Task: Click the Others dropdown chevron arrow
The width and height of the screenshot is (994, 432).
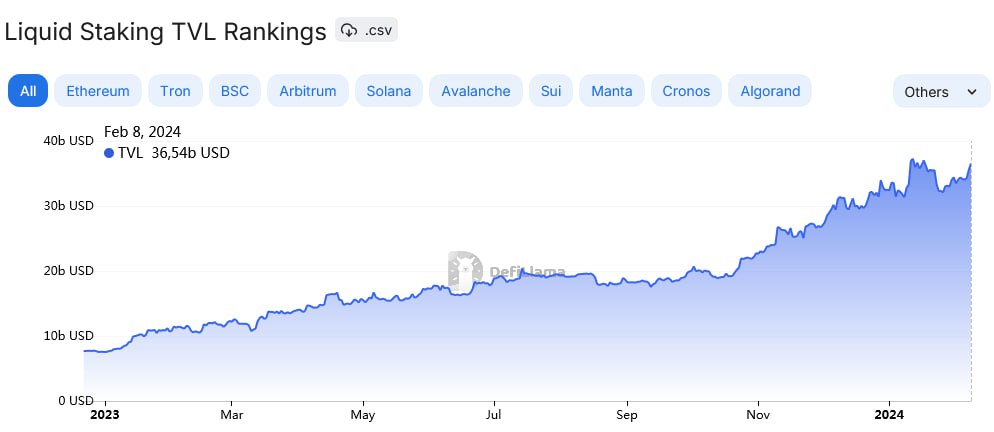Action: (972, 91)
